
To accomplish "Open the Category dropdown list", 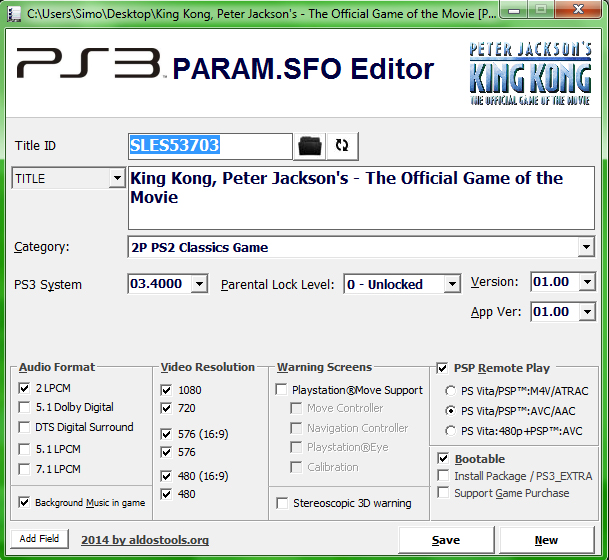I will click(x=586, y=248).
